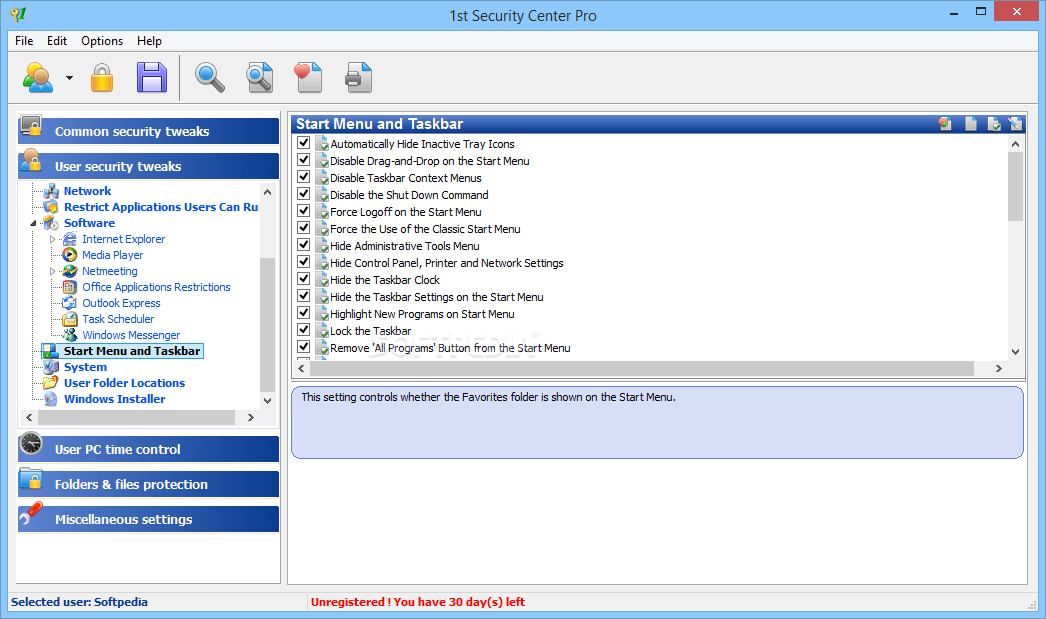Toggle Hide the Taskbar Clock checkbox

tap(304, 279)
